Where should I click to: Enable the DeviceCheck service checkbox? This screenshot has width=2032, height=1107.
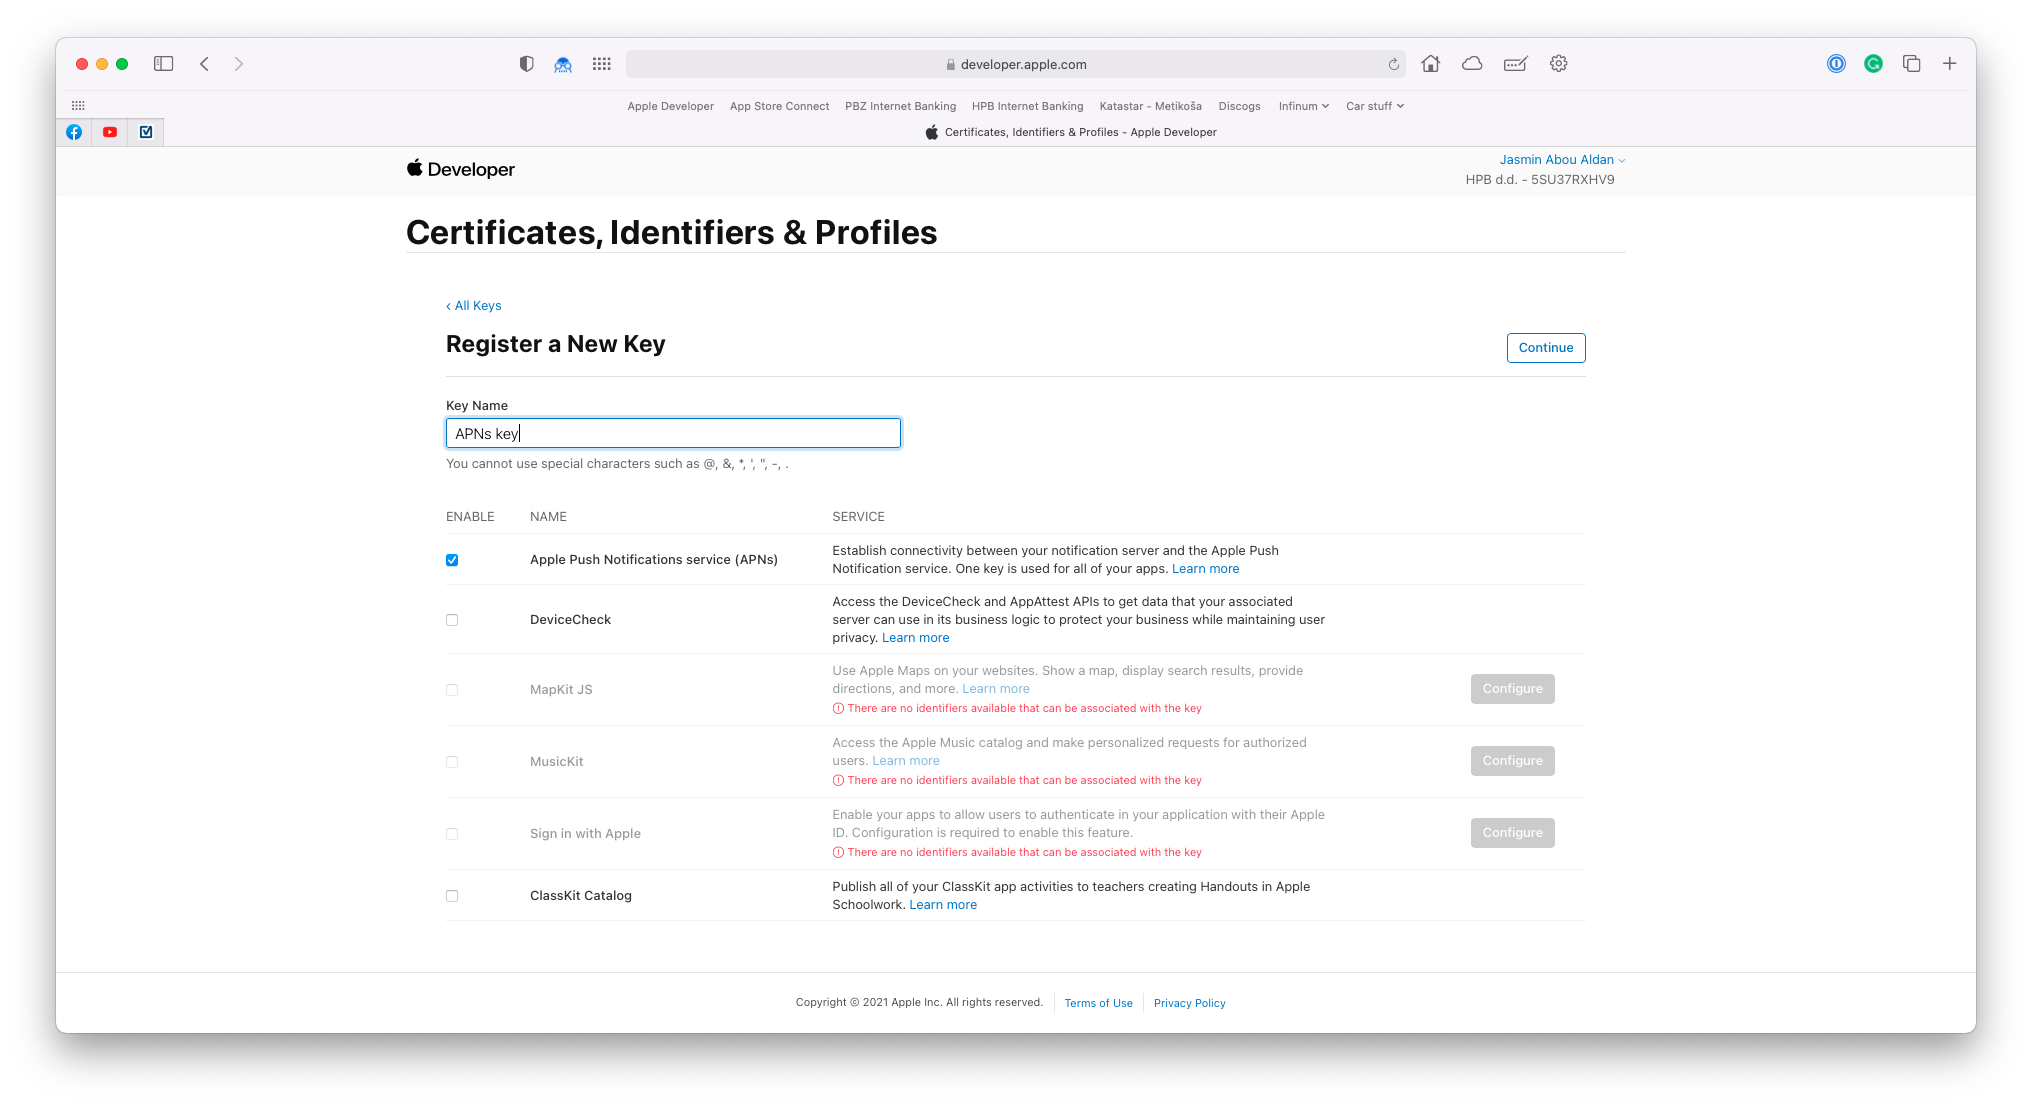451,620
